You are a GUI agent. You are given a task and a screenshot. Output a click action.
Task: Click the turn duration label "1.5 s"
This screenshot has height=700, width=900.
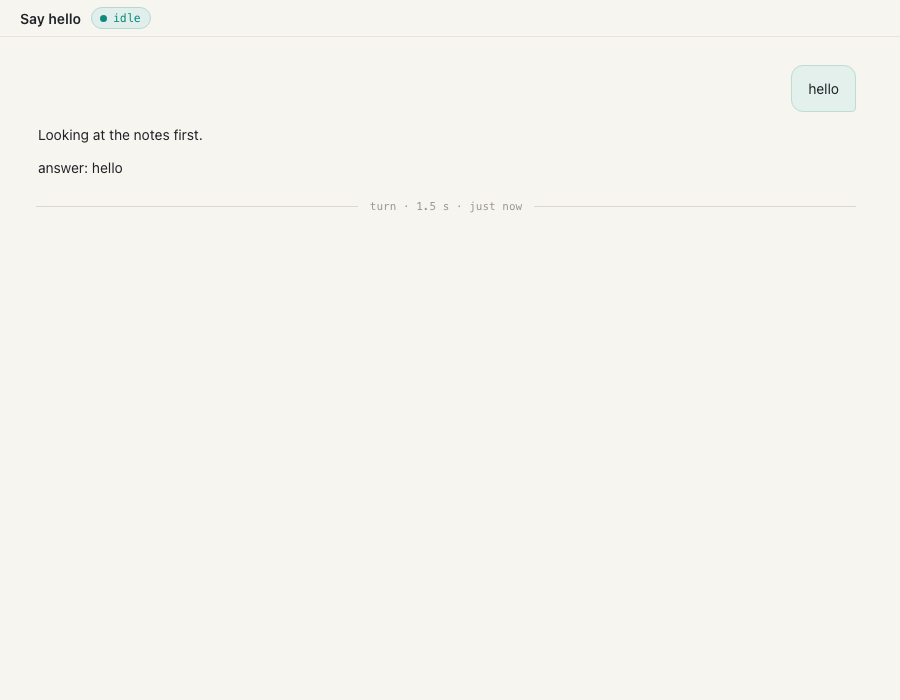tap(432, 207)
